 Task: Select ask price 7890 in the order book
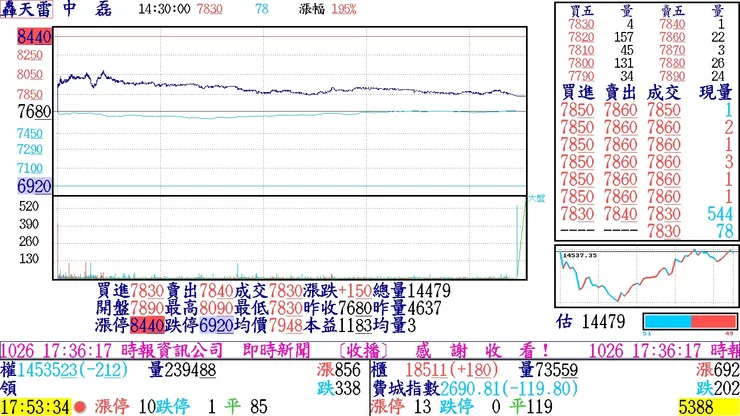[x=672, y=76]
